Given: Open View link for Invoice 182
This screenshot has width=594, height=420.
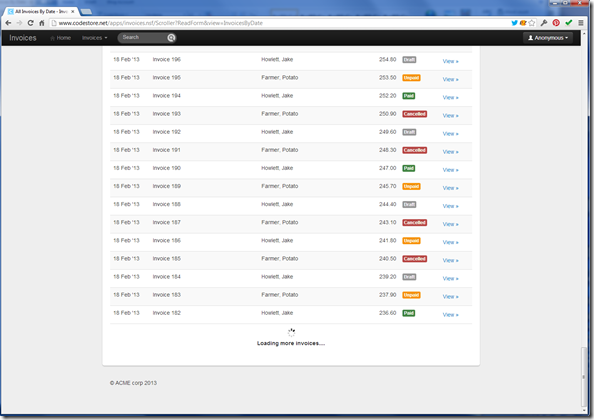Looking at the screenshot, I should point(450,315).
